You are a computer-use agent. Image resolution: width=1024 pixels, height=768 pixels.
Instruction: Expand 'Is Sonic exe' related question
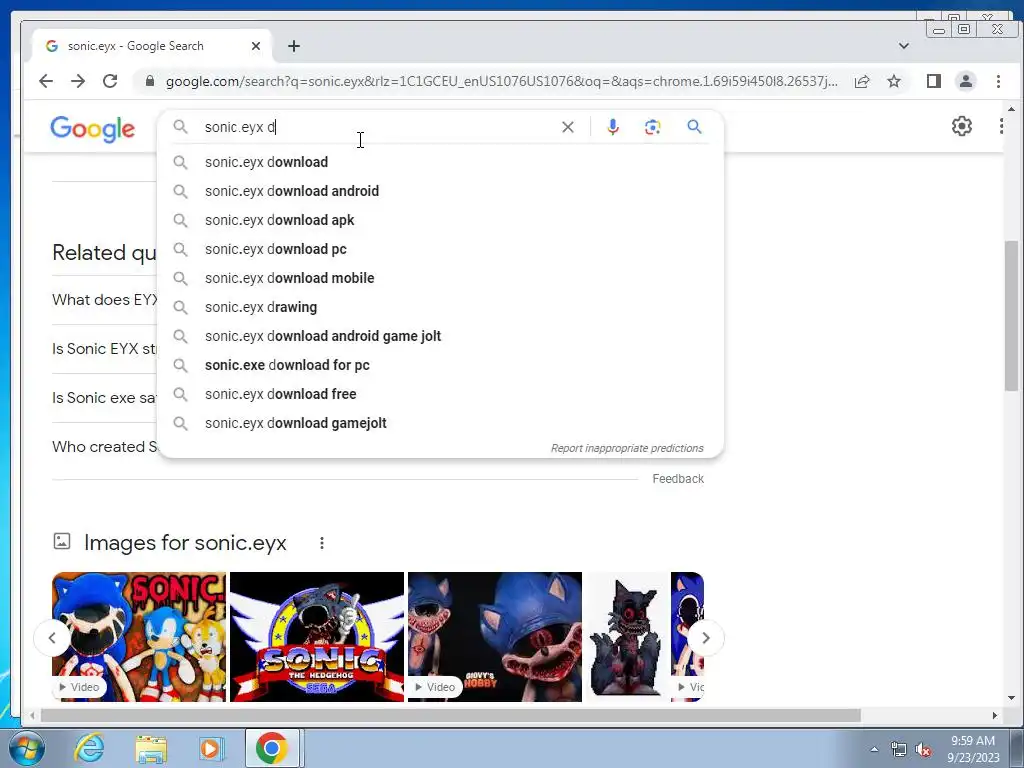tap(104, 398)
